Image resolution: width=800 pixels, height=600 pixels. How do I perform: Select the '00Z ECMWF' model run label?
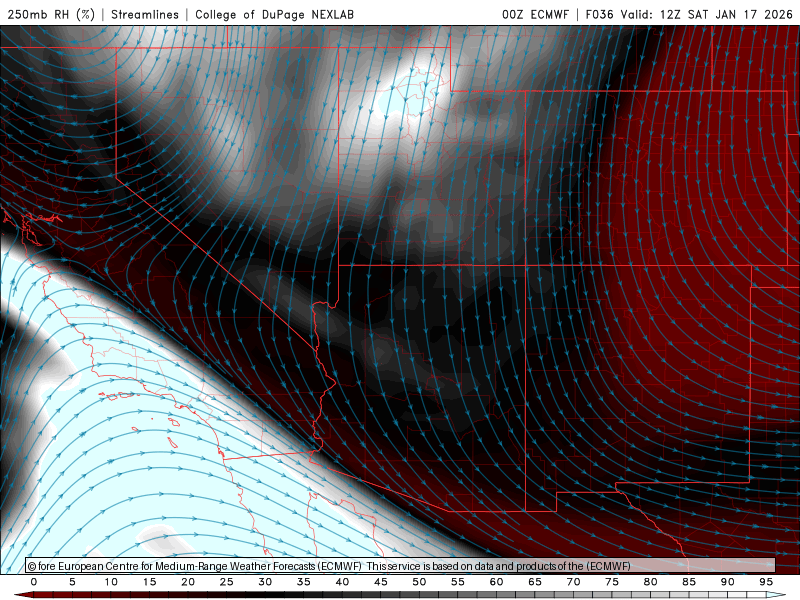535,14
